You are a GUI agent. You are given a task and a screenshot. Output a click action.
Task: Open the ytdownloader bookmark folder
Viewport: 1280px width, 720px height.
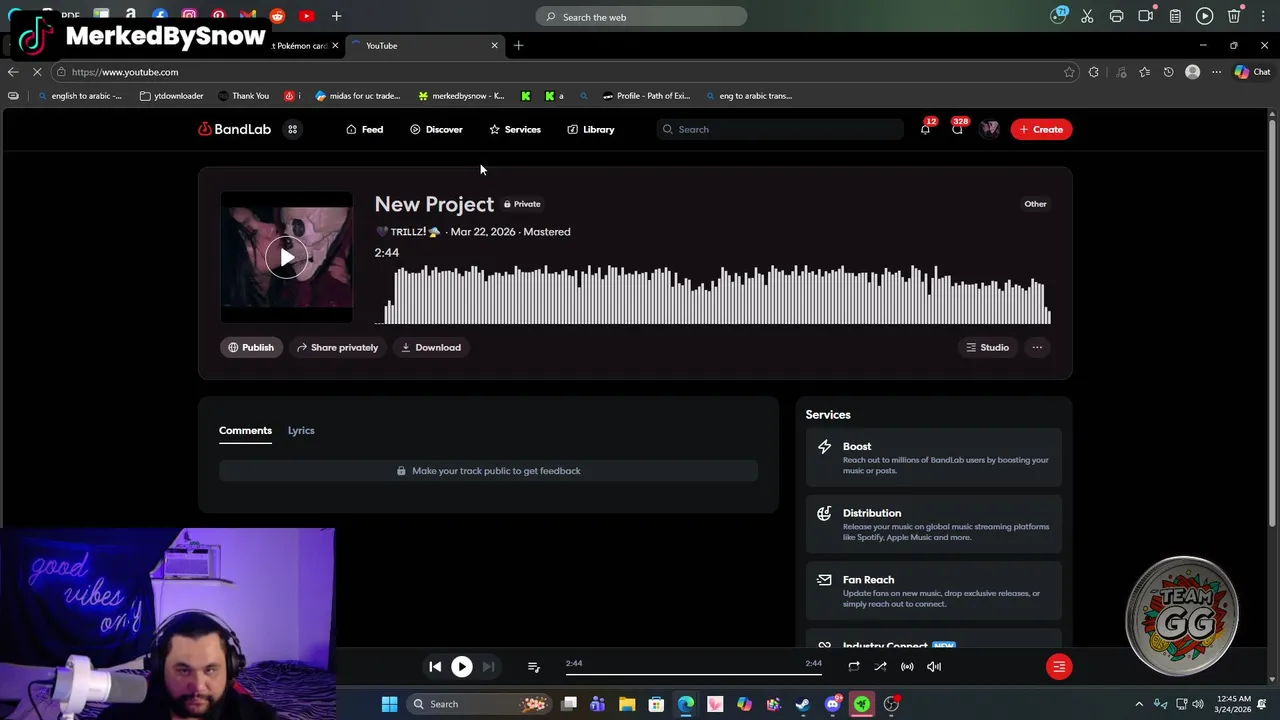pos(172,96)
